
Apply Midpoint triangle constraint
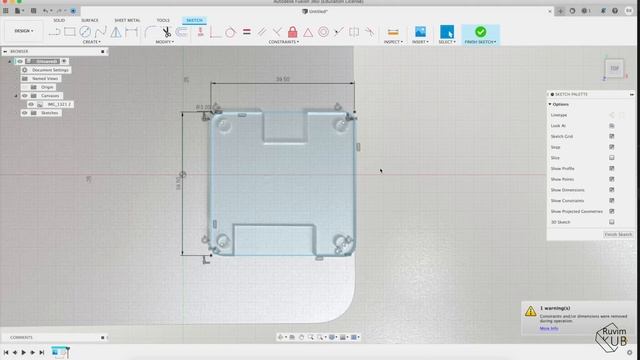click(308, 32)
